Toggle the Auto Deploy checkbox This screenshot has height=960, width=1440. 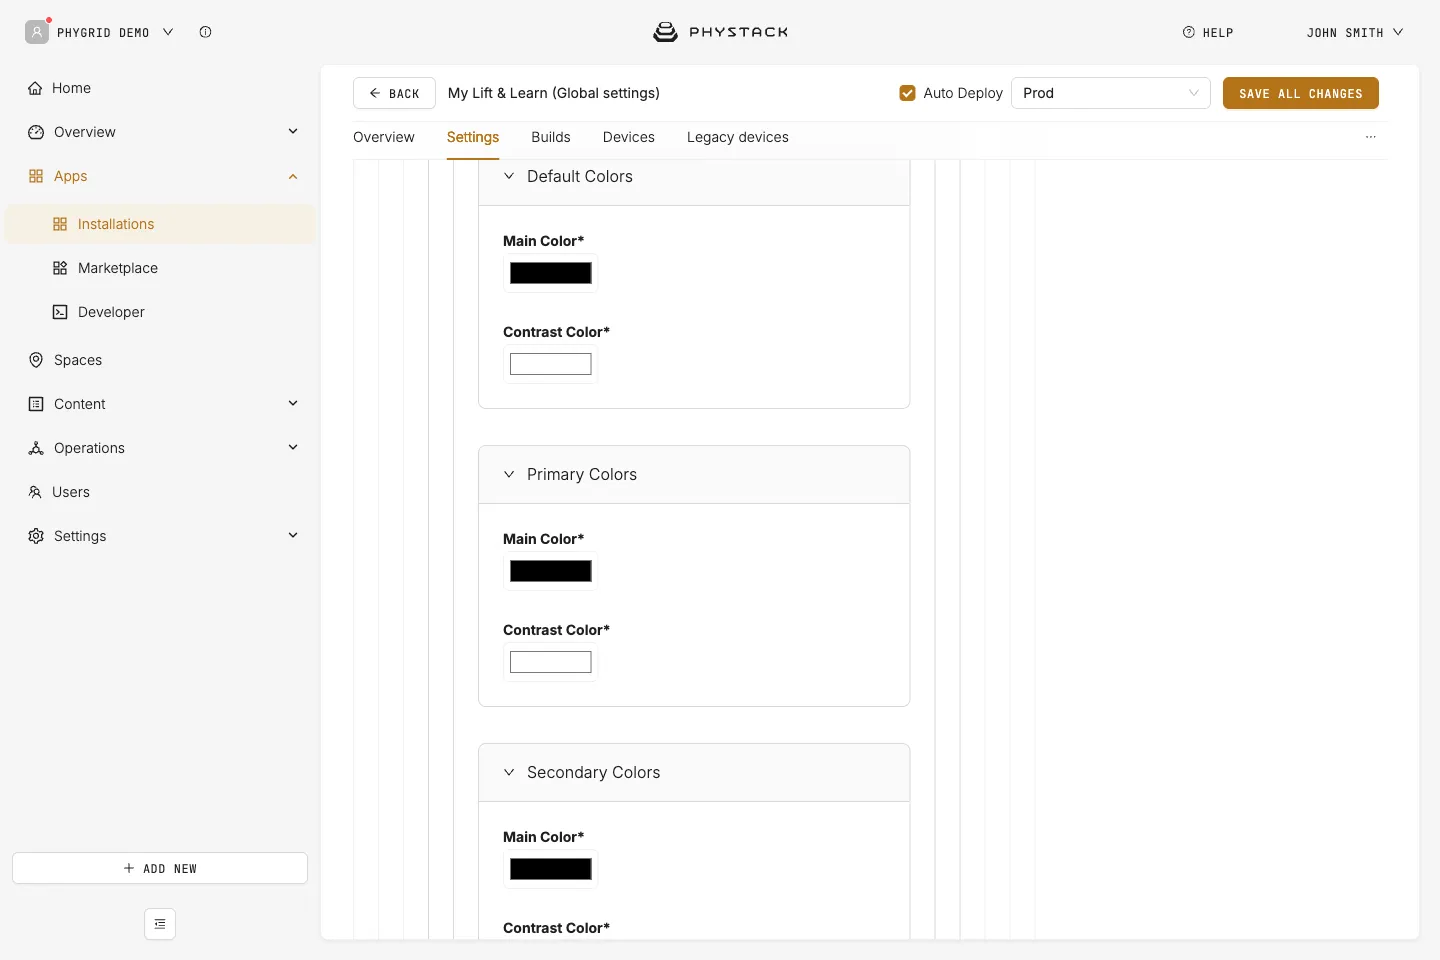[x=908, y=93]
